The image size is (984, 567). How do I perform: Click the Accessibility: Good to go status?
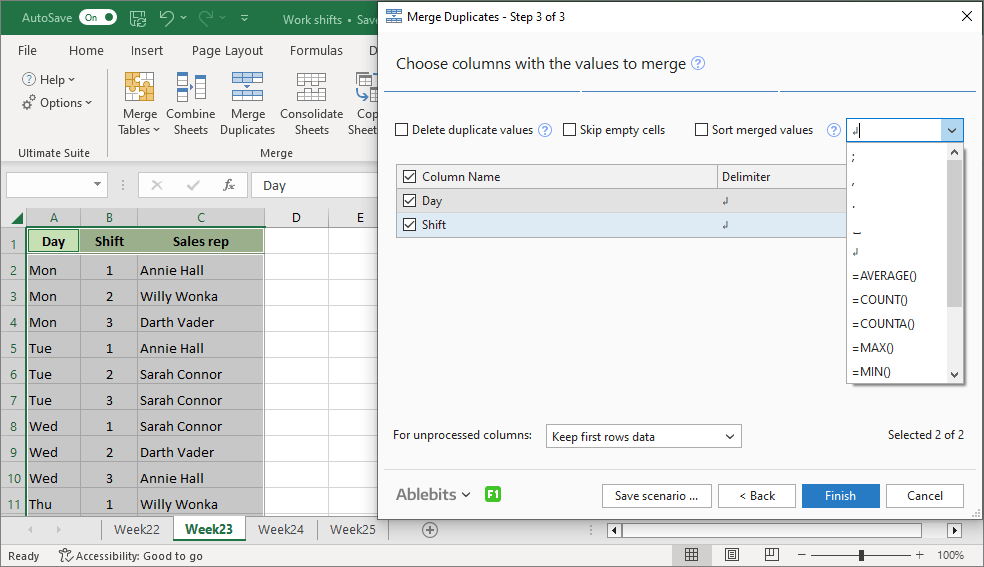131,556
